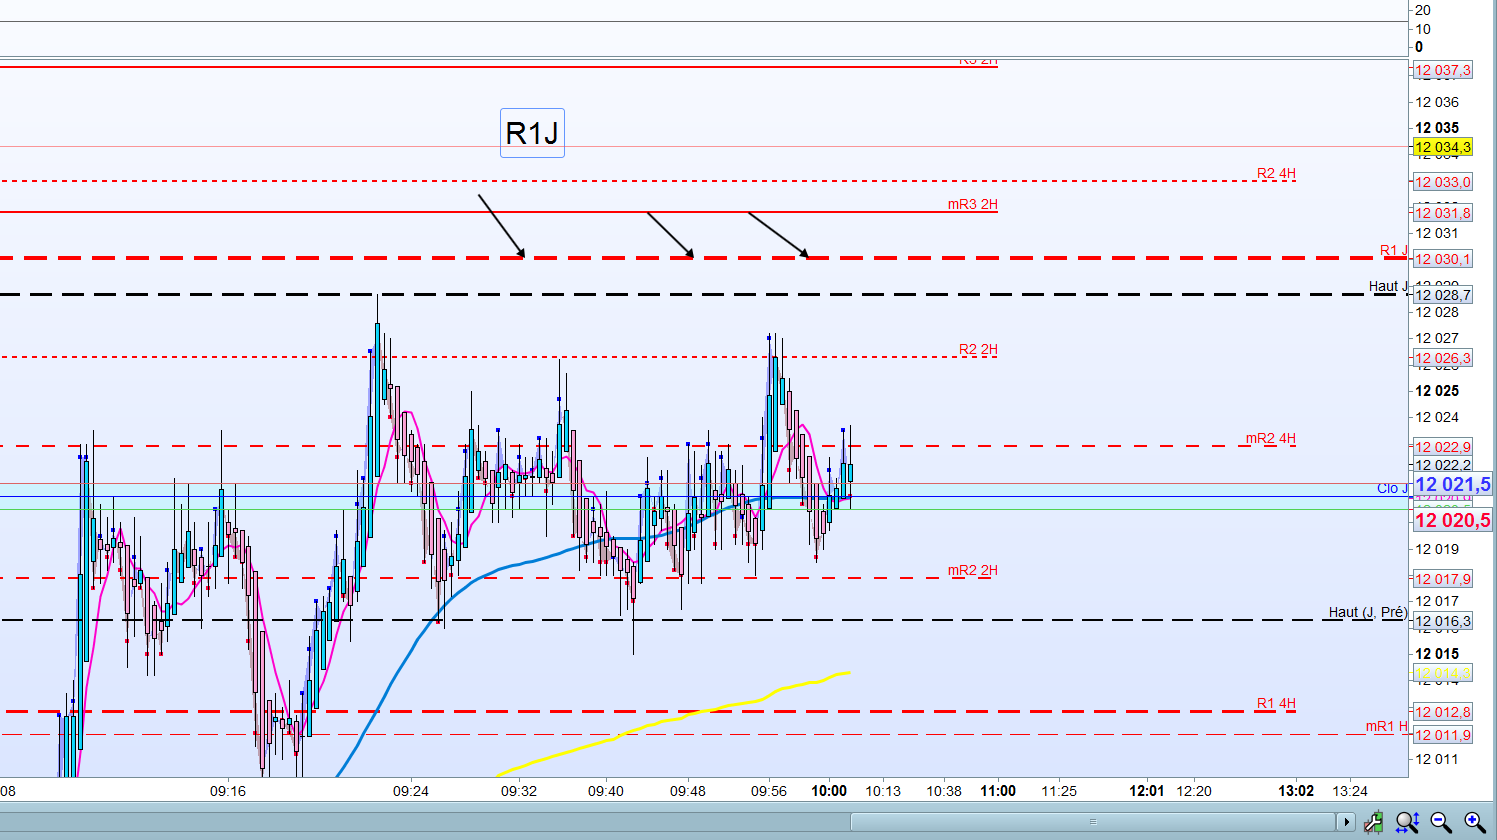Screen dimensions: 1497x840
Task: Click the bold 12 035 price axis tick
Action: coord(1437,128)
